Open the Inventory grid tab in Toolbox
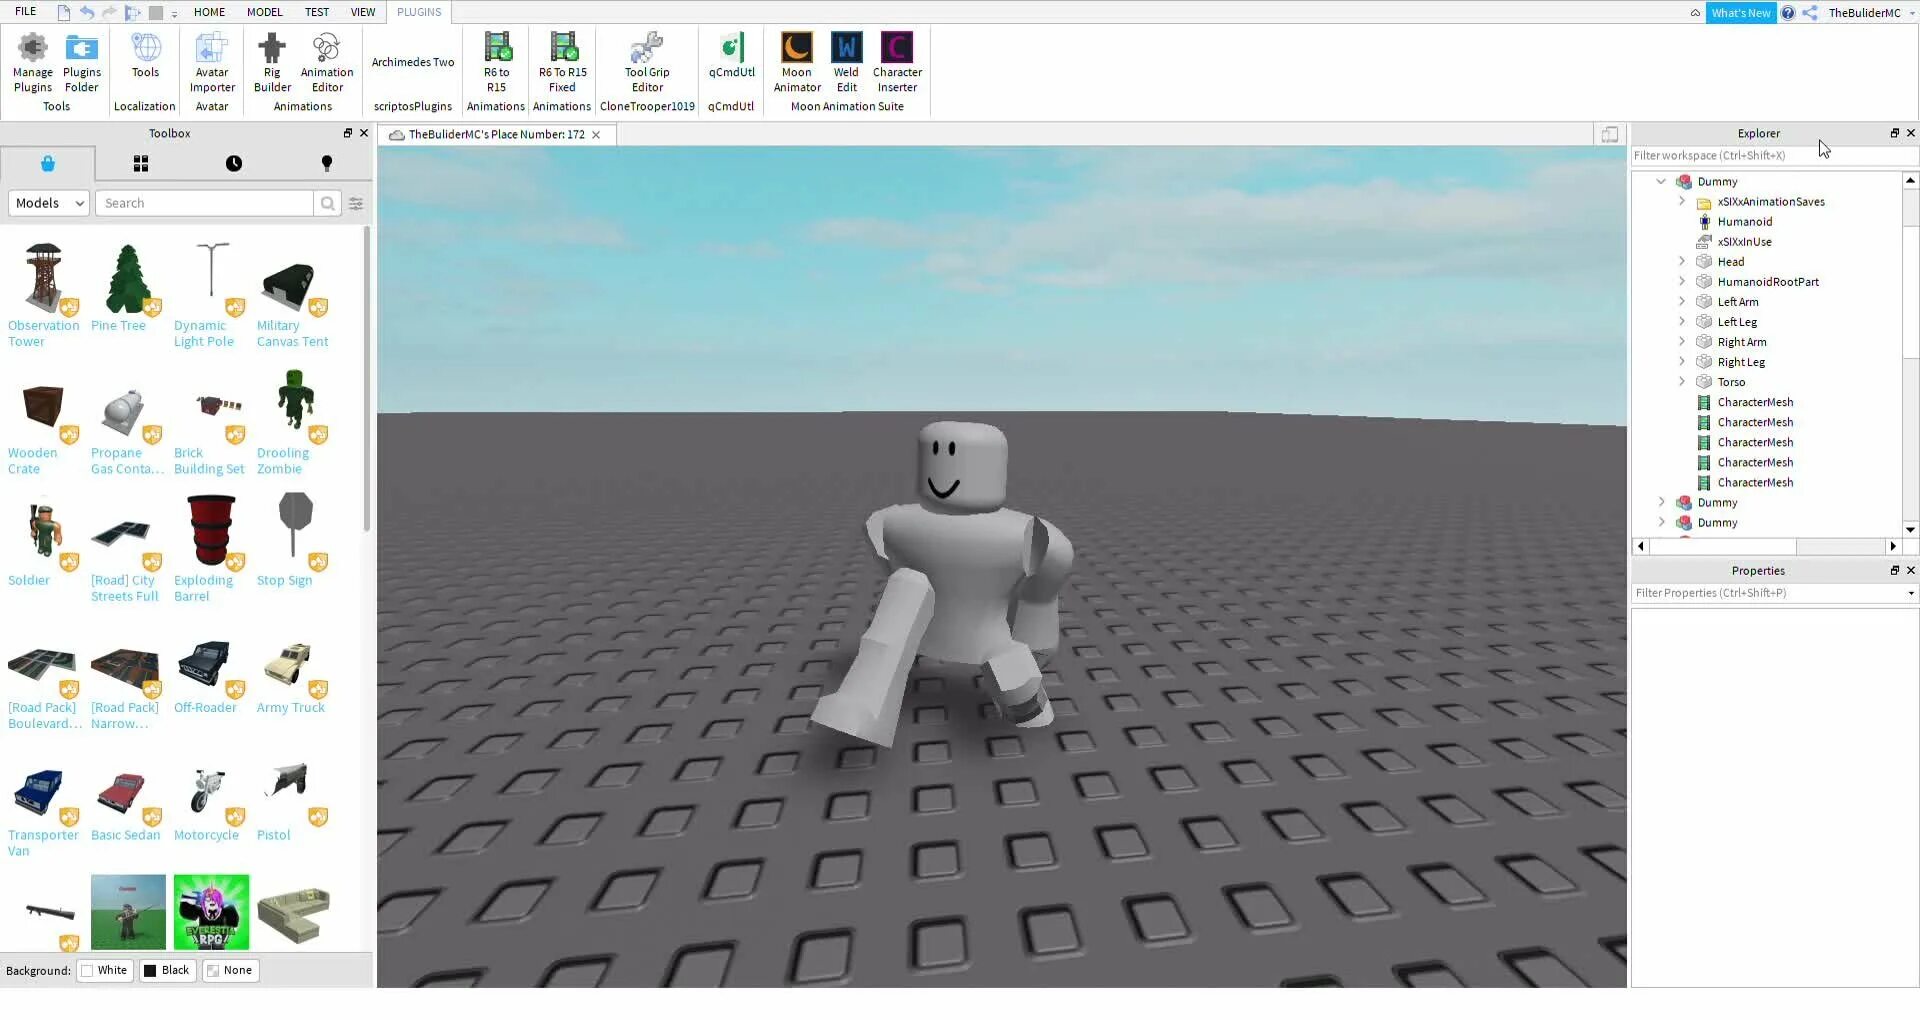The height and width of the screenshot is (1020, 1920). [x=141, y=164]
